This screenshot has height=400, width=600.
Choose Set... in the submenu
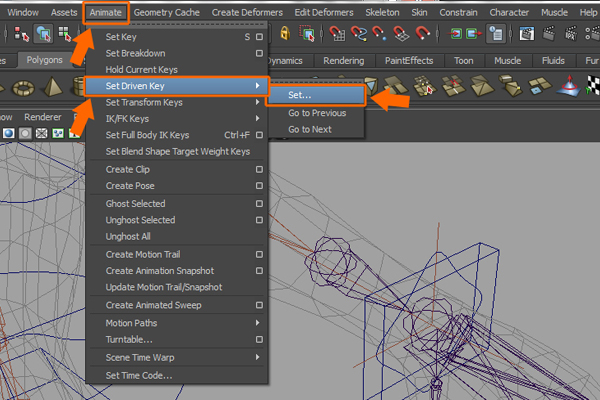317,95
